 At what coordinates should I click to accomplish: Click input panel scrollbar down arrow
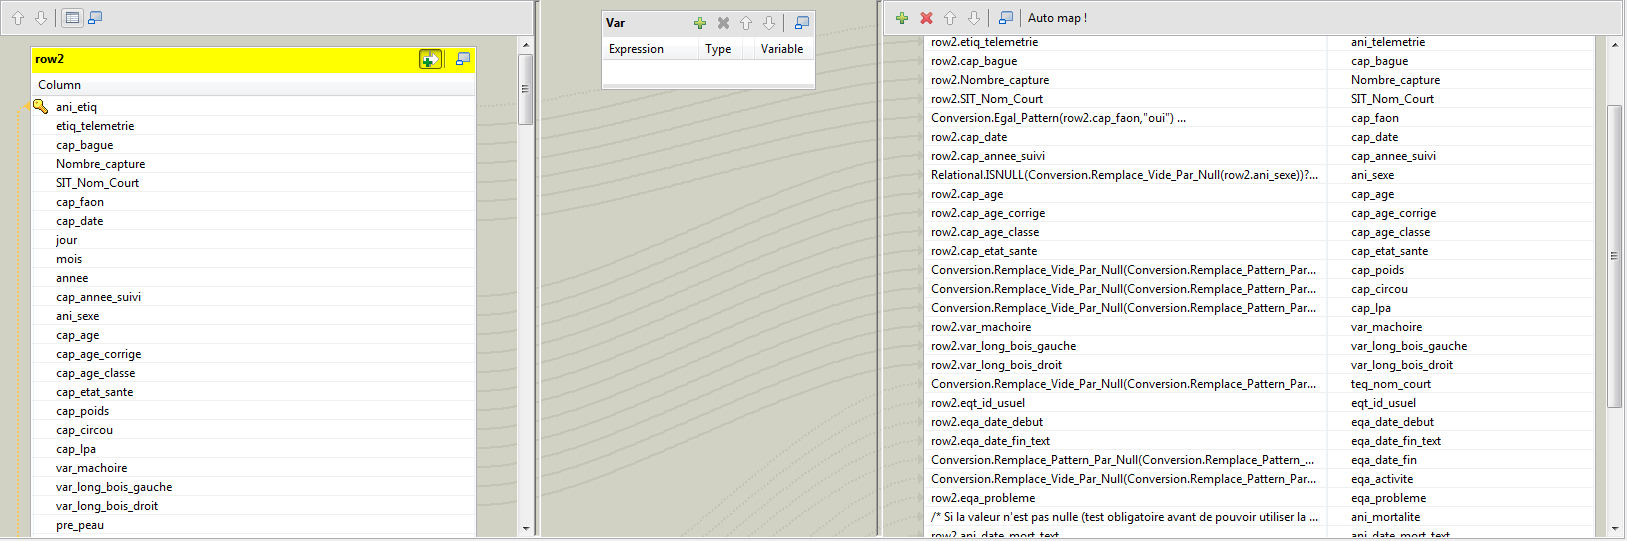(526, 528)
